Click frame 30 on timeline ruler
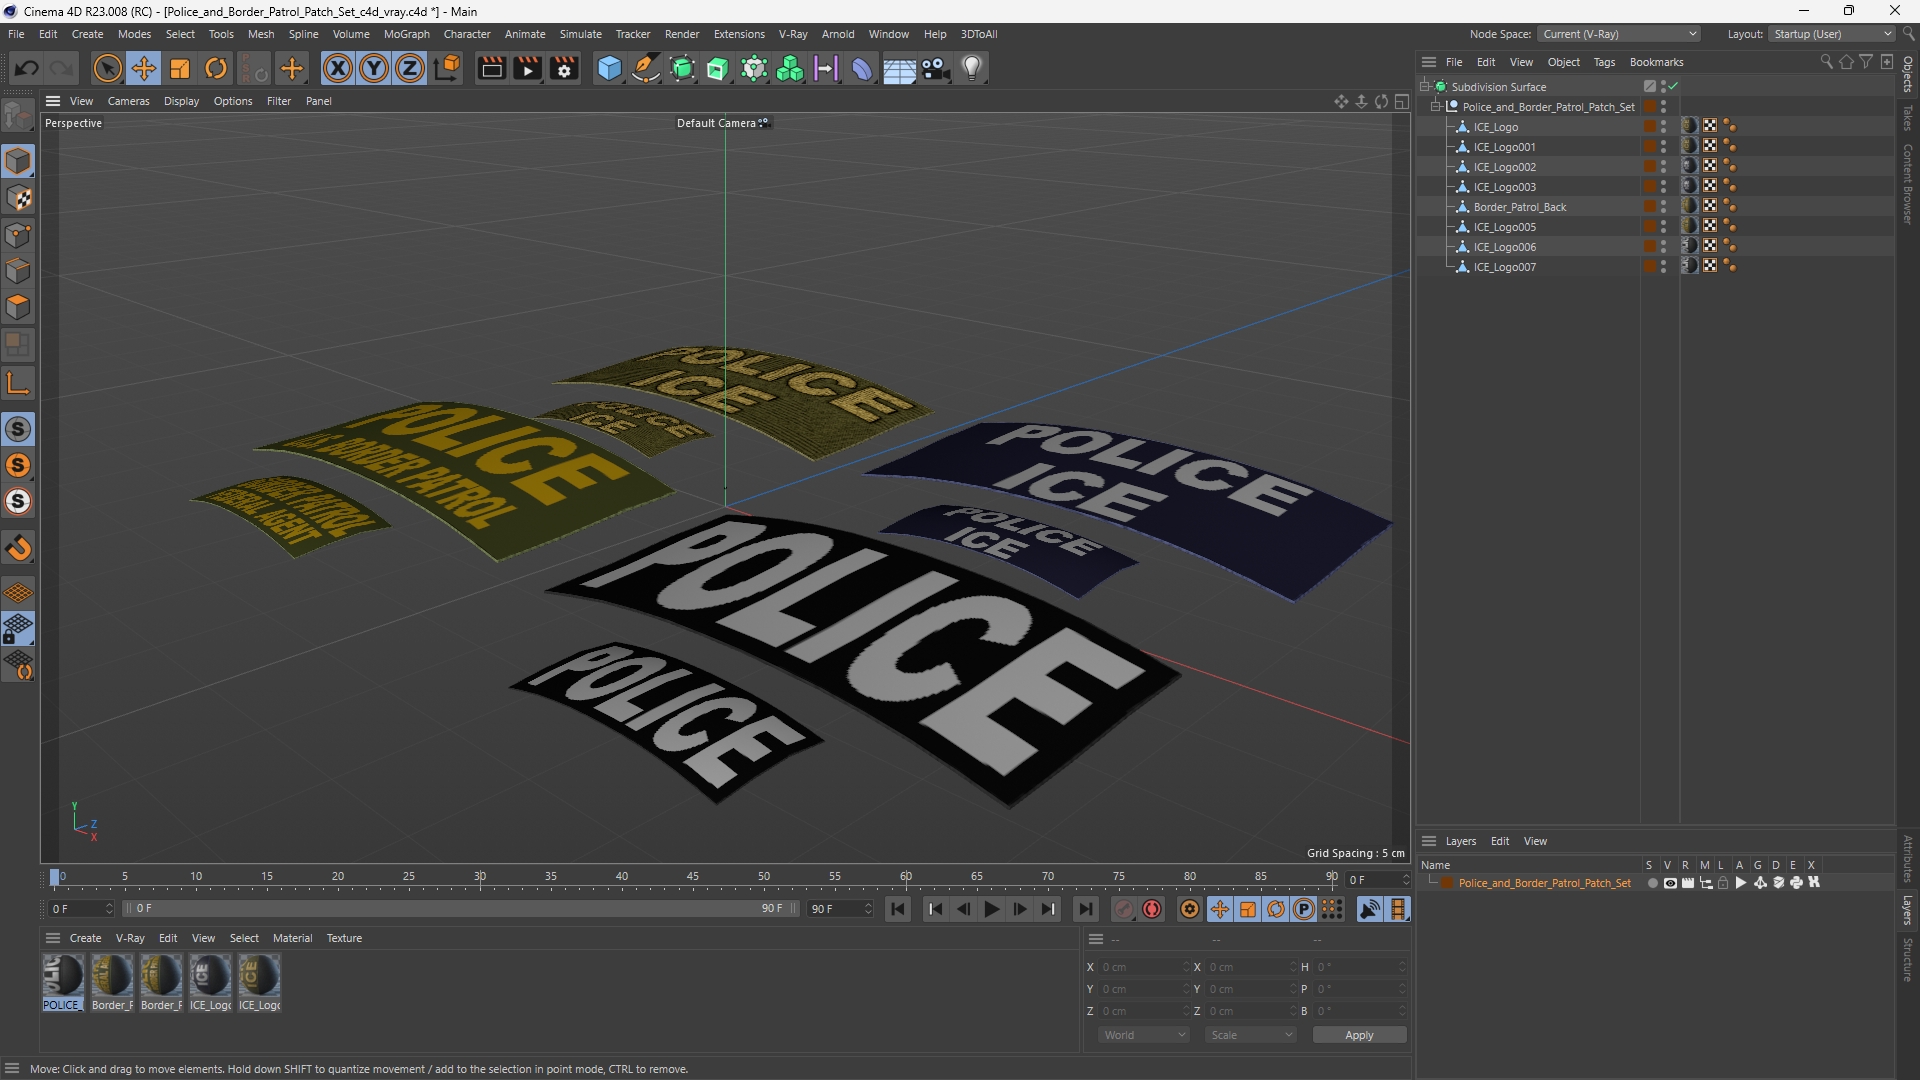This screenshot has width=1920, height=1080. point(480,877)
